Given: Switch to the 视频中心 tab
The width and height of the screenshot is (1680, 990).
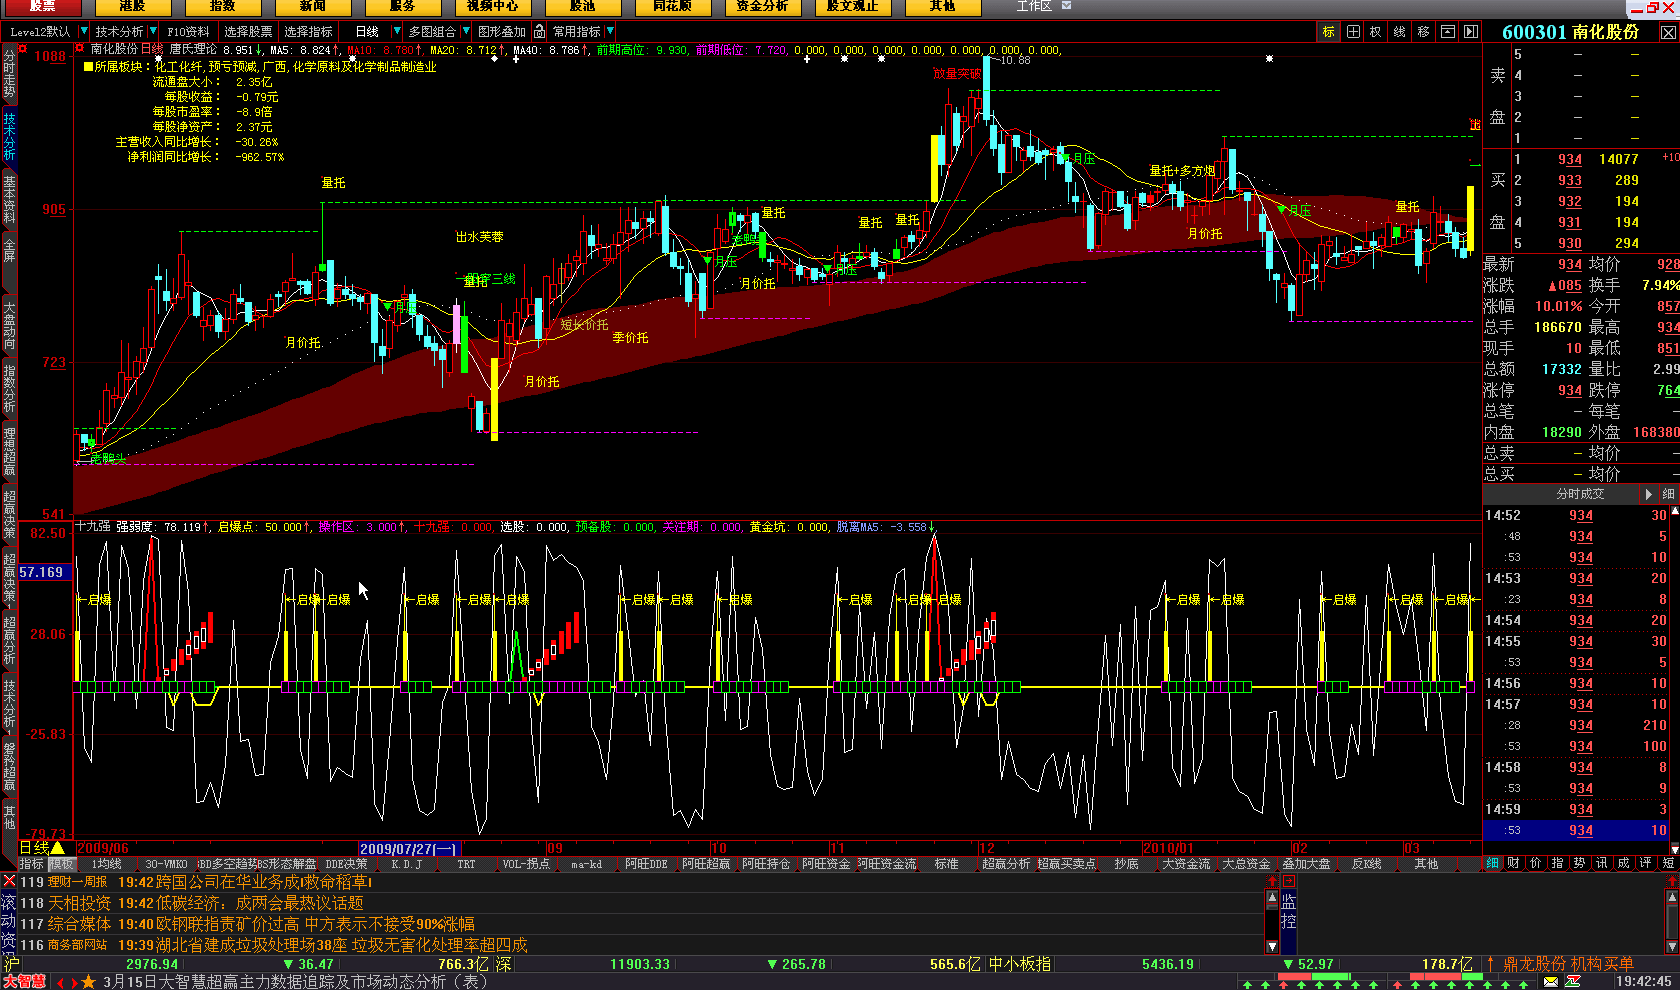Looking at the screenshot, I should [x=492, y=6].
